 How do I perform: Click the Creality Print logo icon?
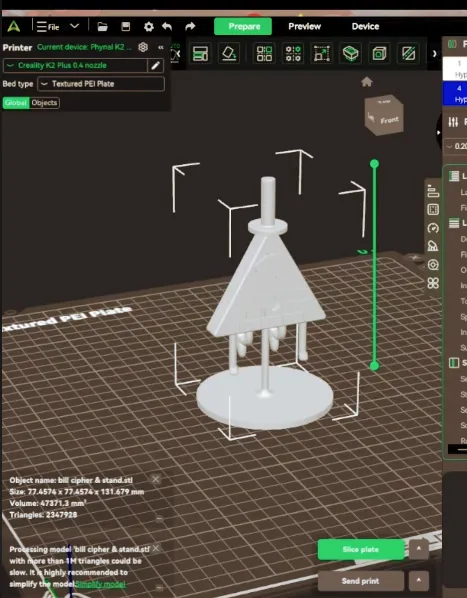point(14,26)
